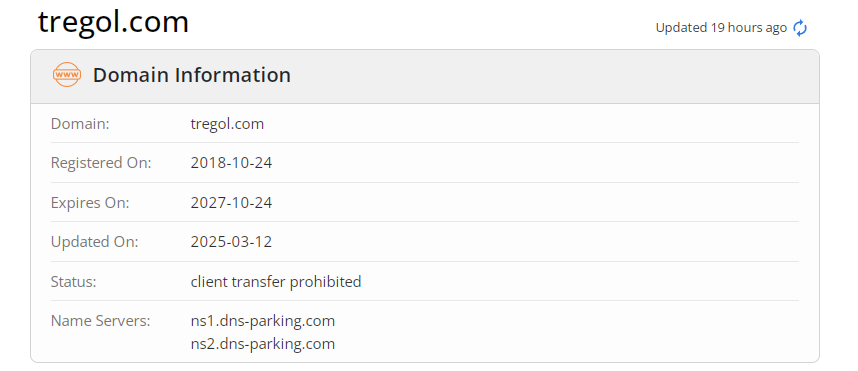
Task: Click the Domain Information header title
Action: point(192,75)
